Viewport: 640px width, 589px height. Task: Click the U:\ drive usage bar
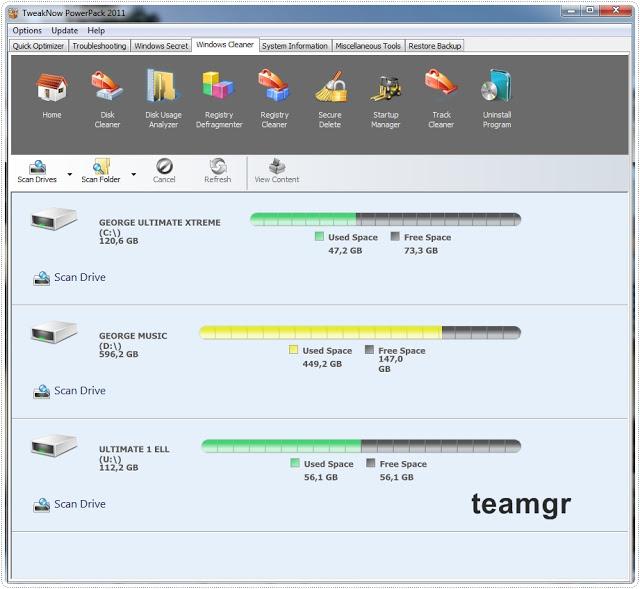point(361,446)
